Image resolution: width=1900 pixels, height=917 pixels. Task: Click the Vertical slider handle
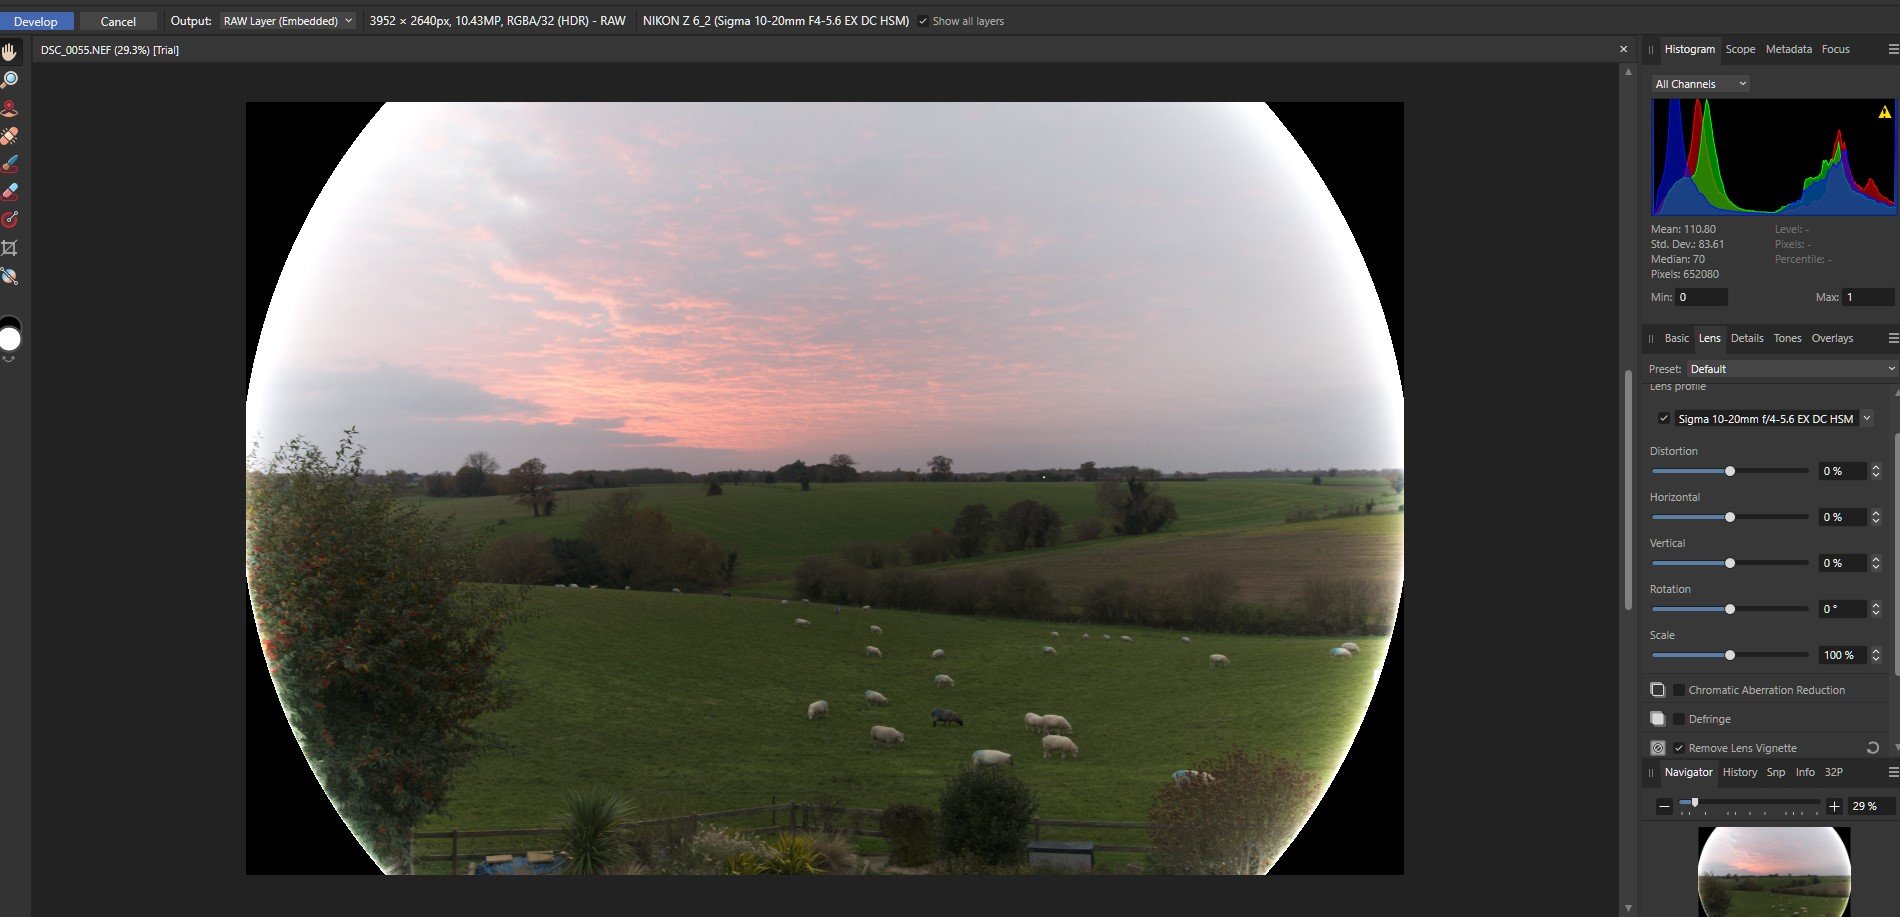(1730, 563)
